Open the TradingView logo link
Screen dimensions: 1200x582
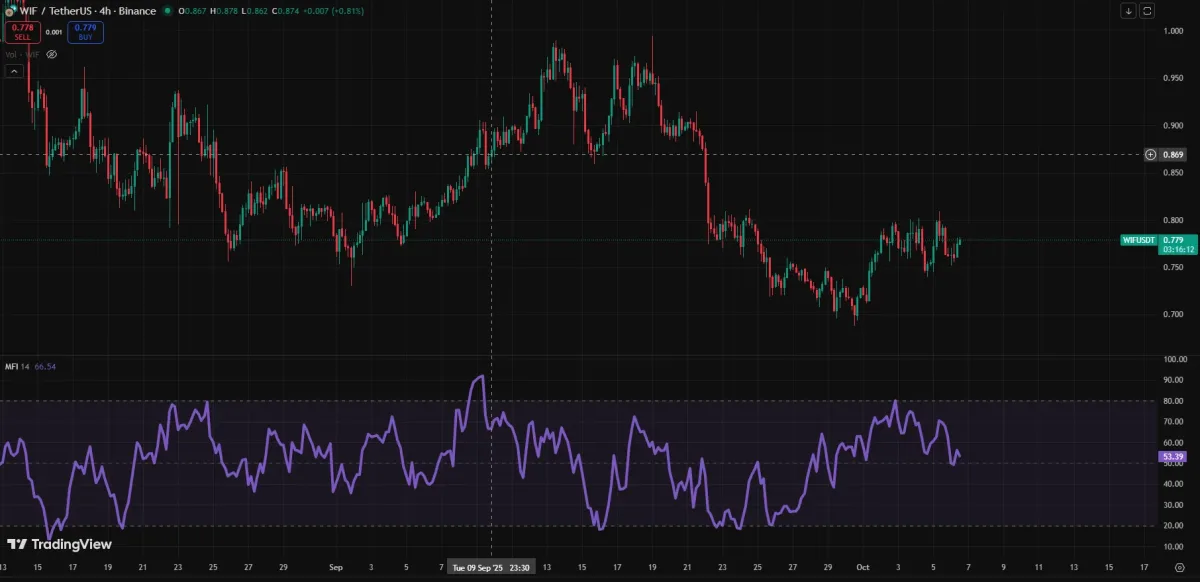58,544
